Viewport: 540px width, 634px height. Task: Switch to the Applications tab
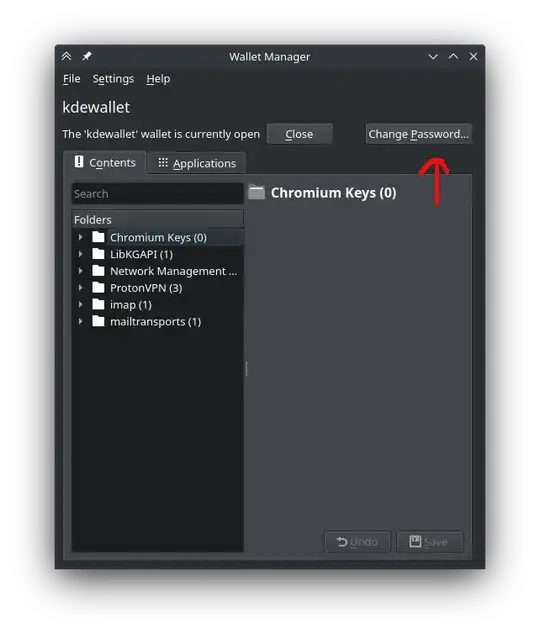196,163
